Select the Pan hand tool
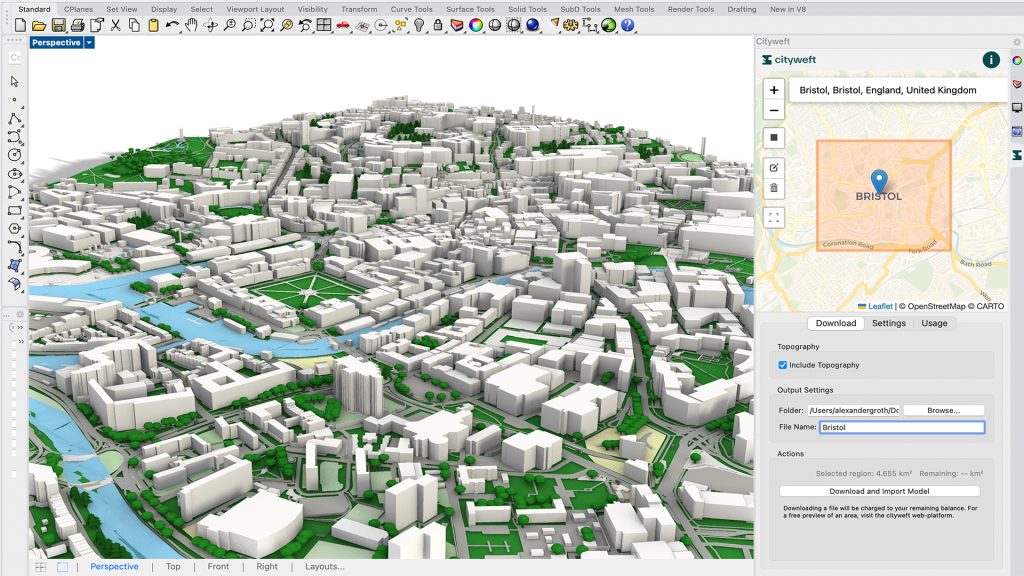1024x576 pixels. pos(191,25)
